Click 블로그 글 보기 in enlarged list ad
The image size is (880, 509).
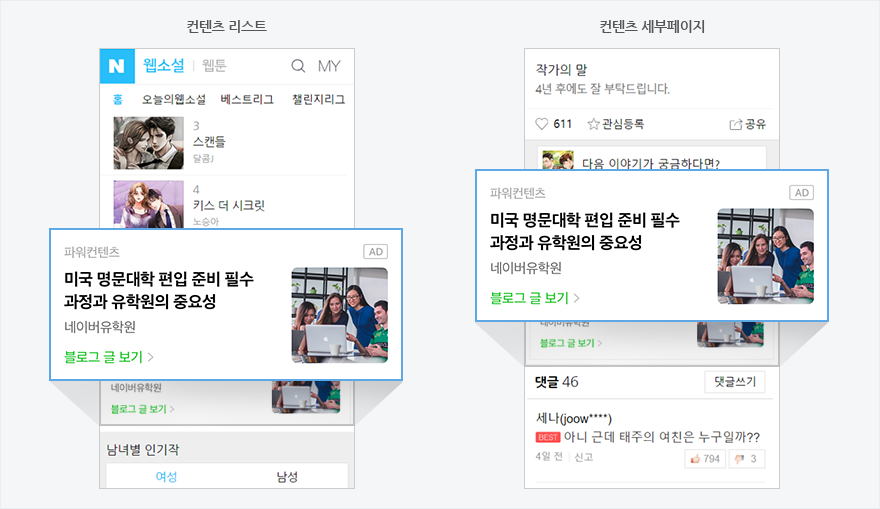(108, 357)
